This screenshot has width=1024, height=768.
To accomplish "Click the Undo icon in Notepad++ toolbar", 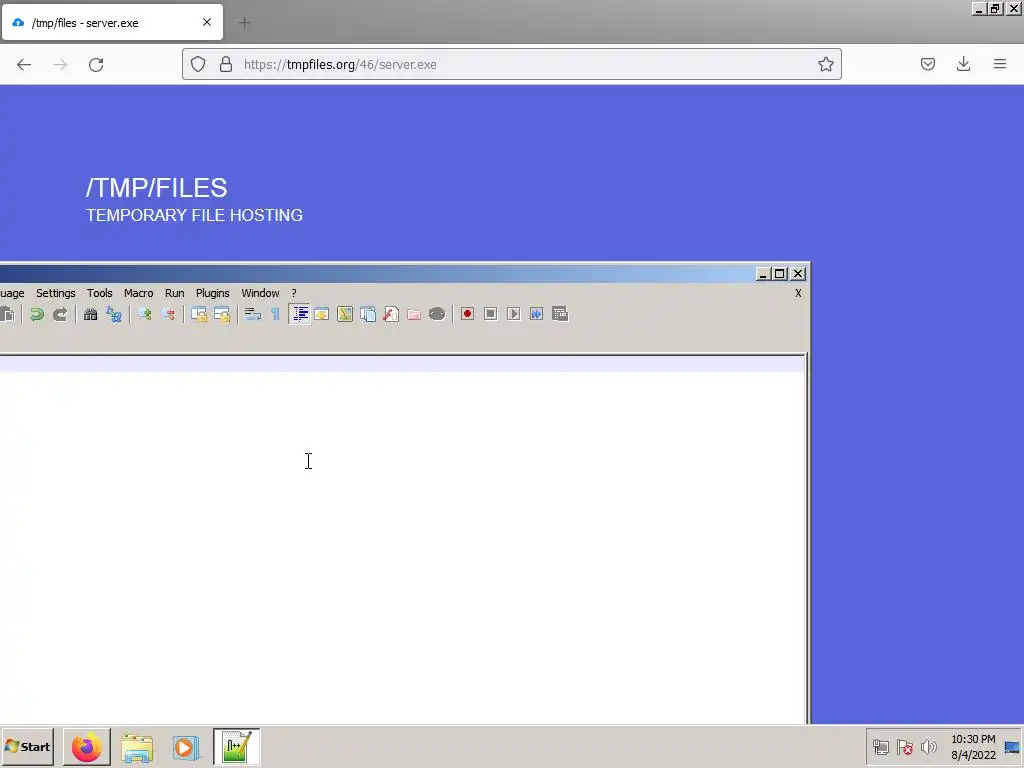I will pos(37,315).
